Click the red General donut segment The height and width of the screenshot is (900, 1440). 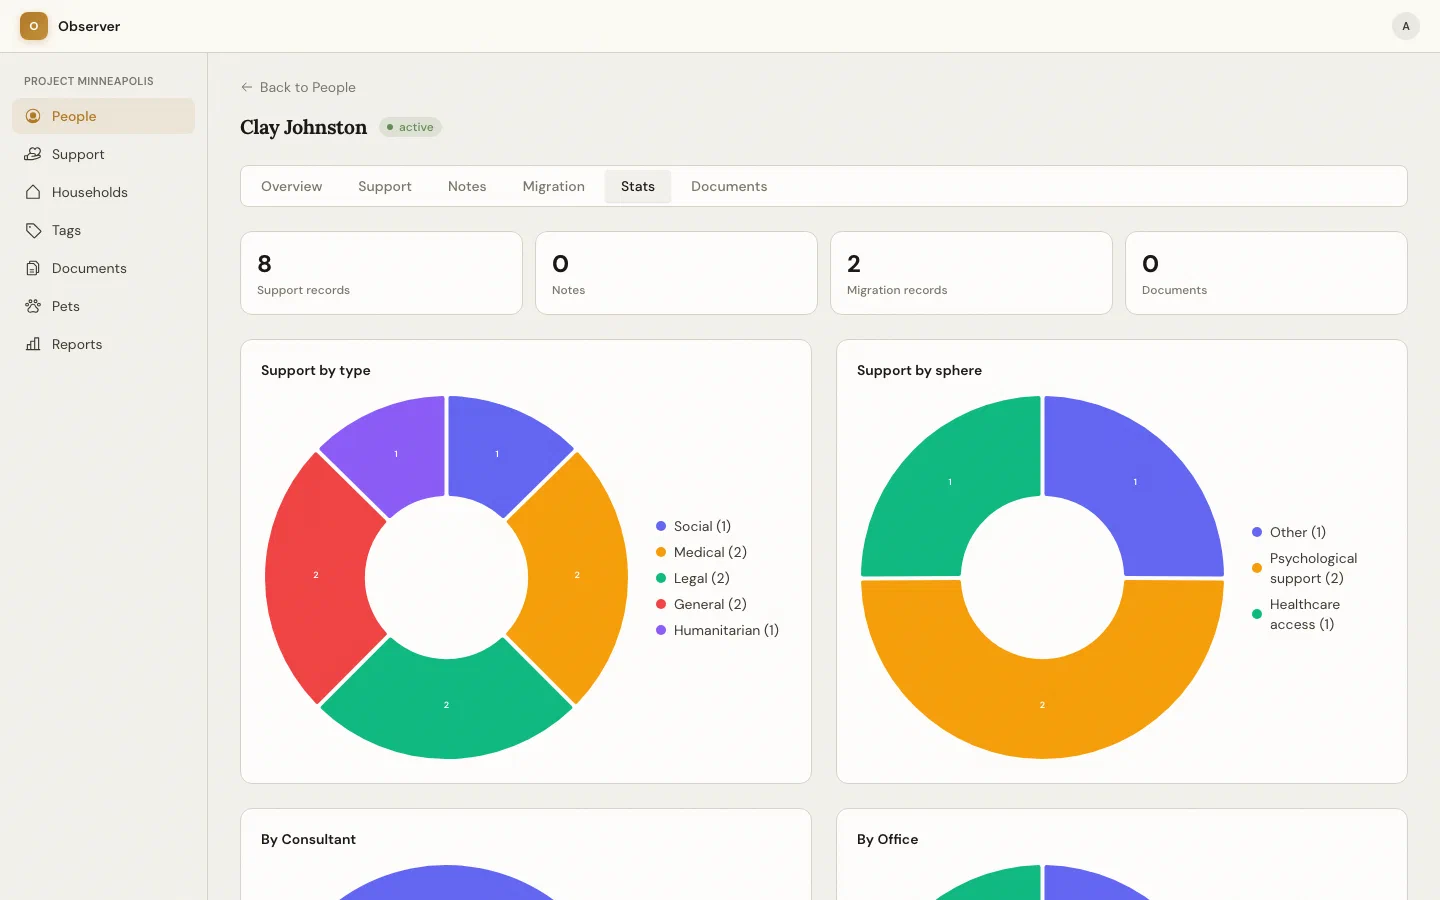[x=315, y=576]
